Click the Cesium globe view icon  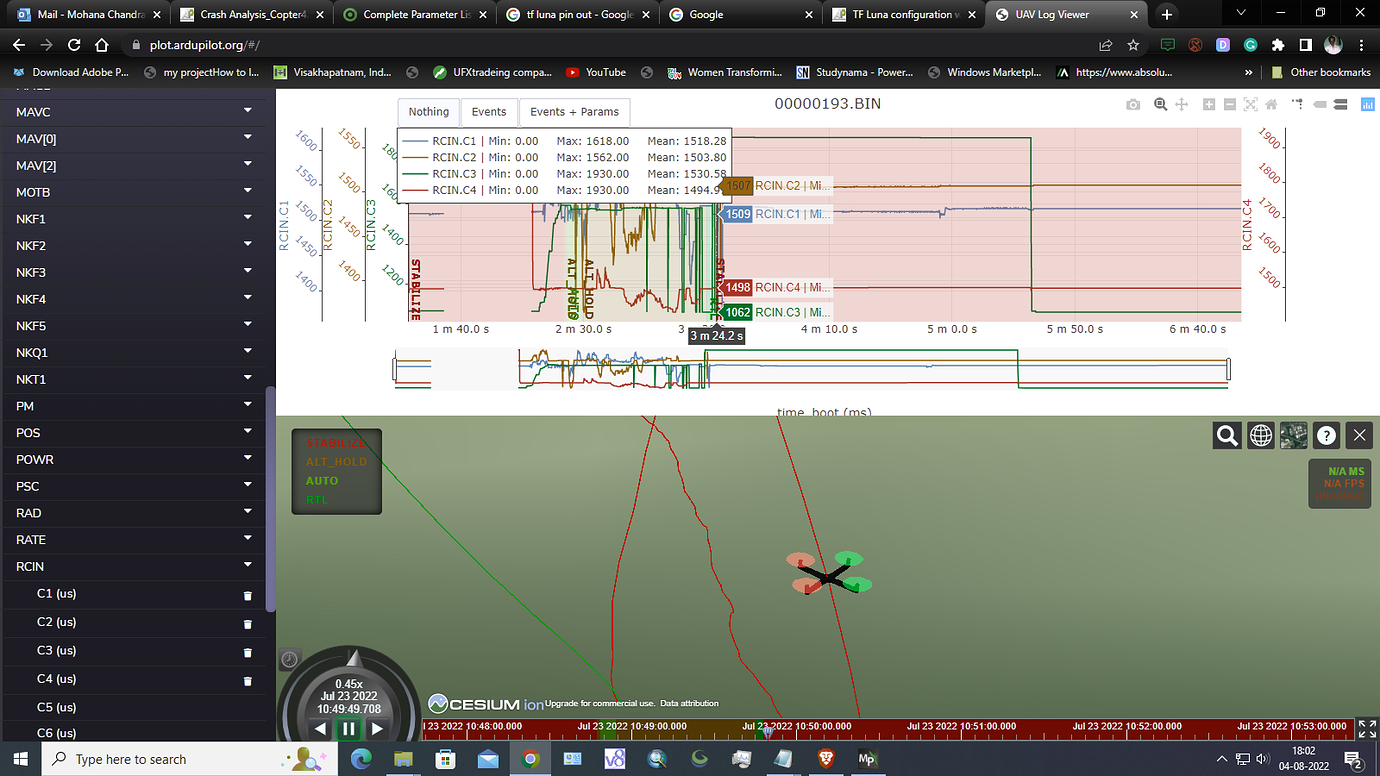point(1260,435)
